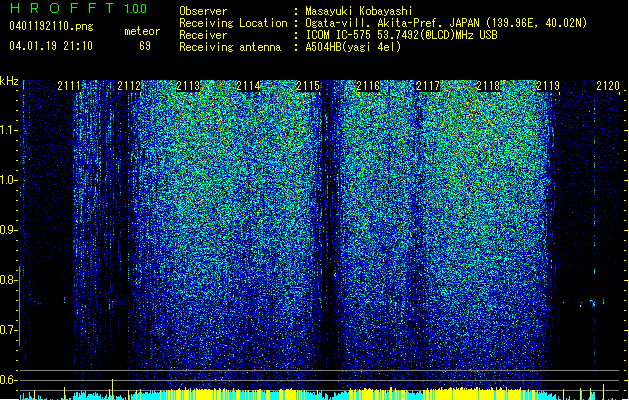The image size is (629, 400).
Task: Click the kHz axis unit label
Action: pyautogui.click(x=9, y=81)
